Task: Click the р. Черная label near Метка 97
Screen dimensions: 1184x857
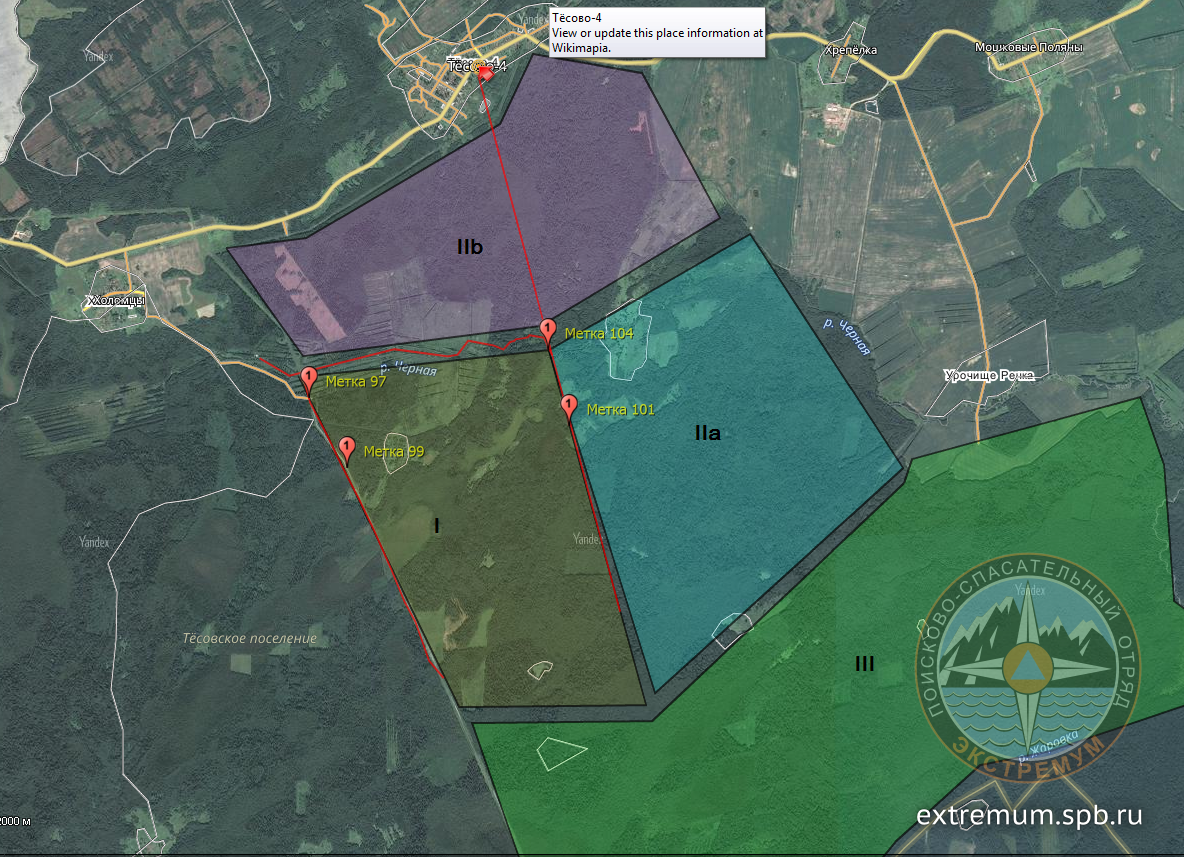Action: 410,370
